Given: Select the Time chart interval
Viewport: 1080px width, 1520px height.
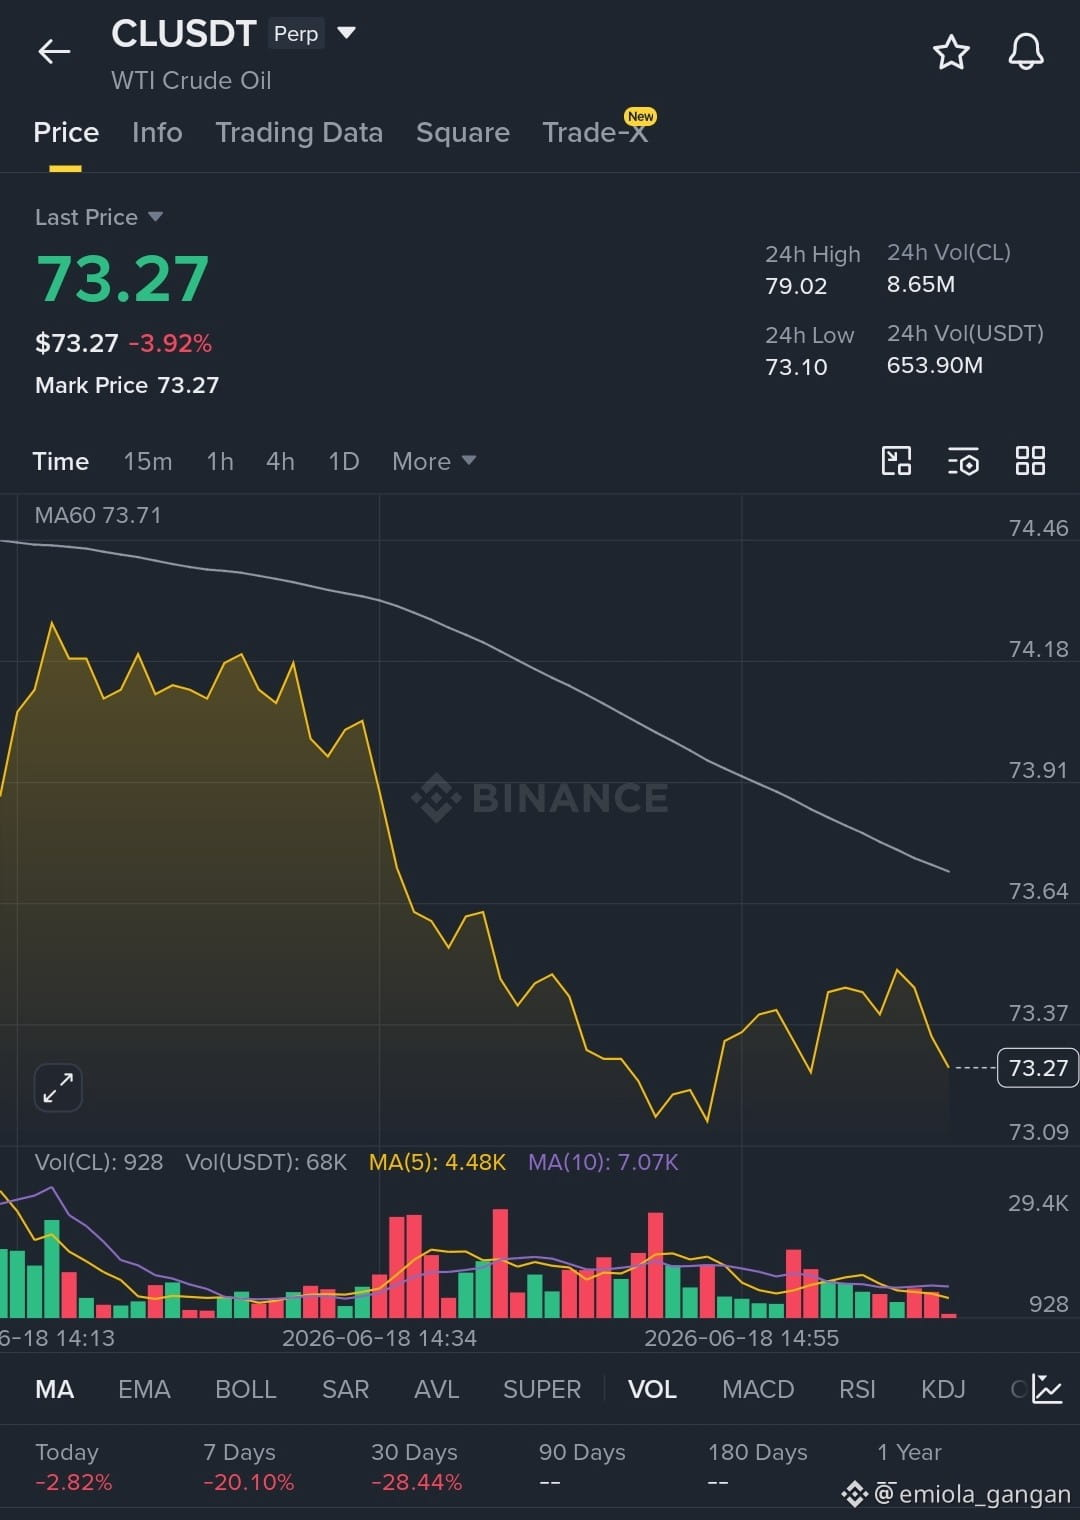Looking at the screenshot, I should [x=61, y=461].
